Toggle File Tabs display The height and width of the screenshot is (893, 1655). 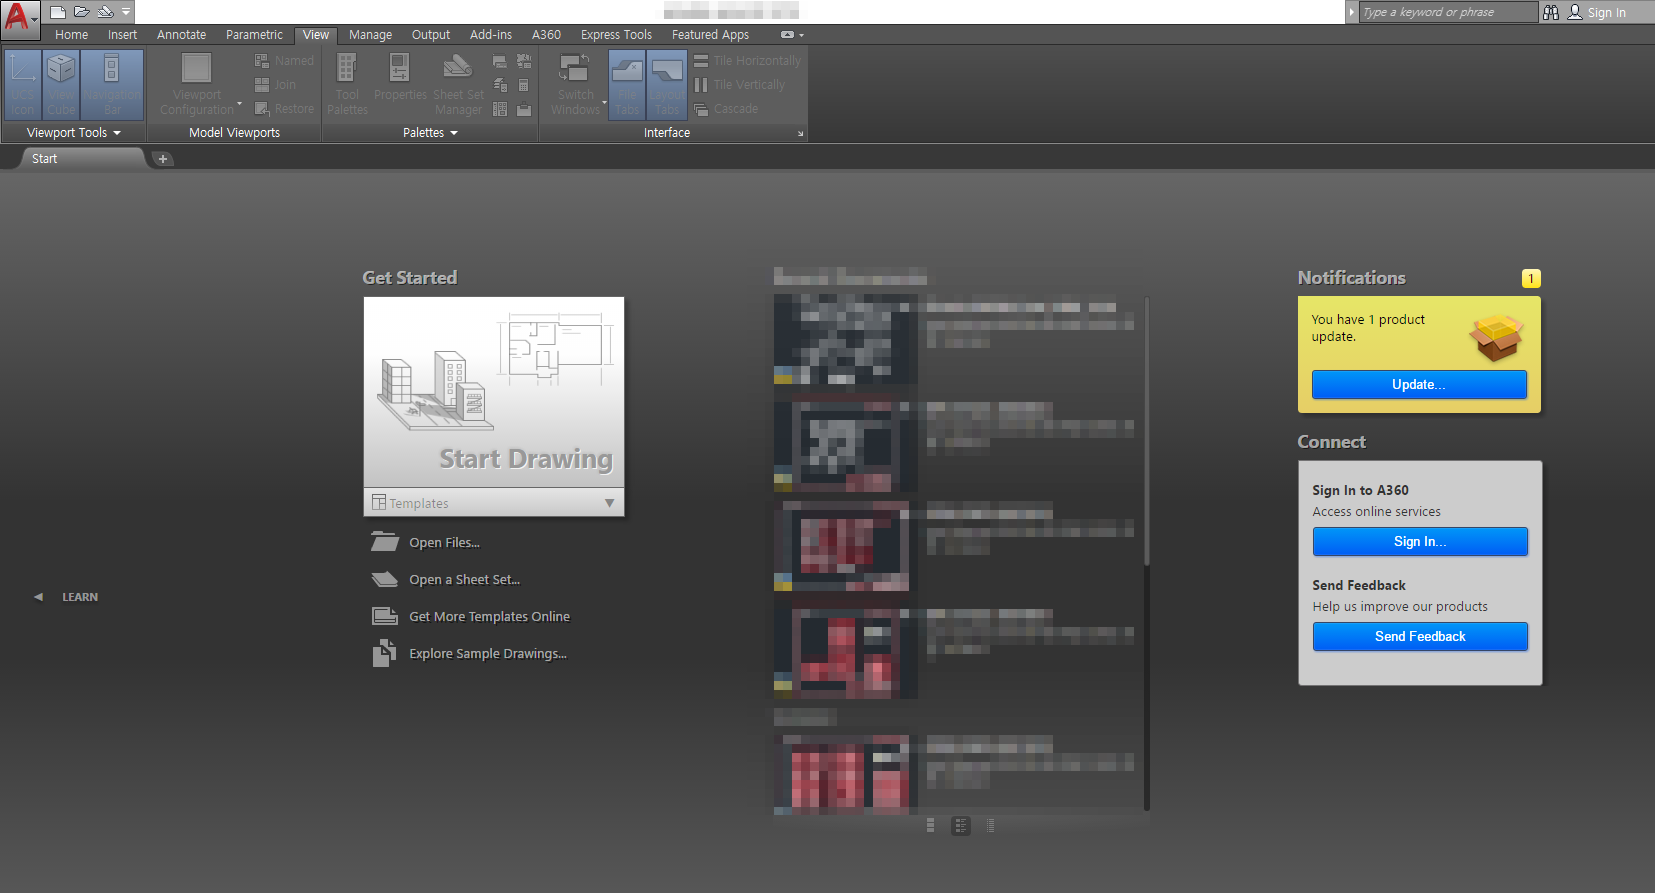coord(627,84)
